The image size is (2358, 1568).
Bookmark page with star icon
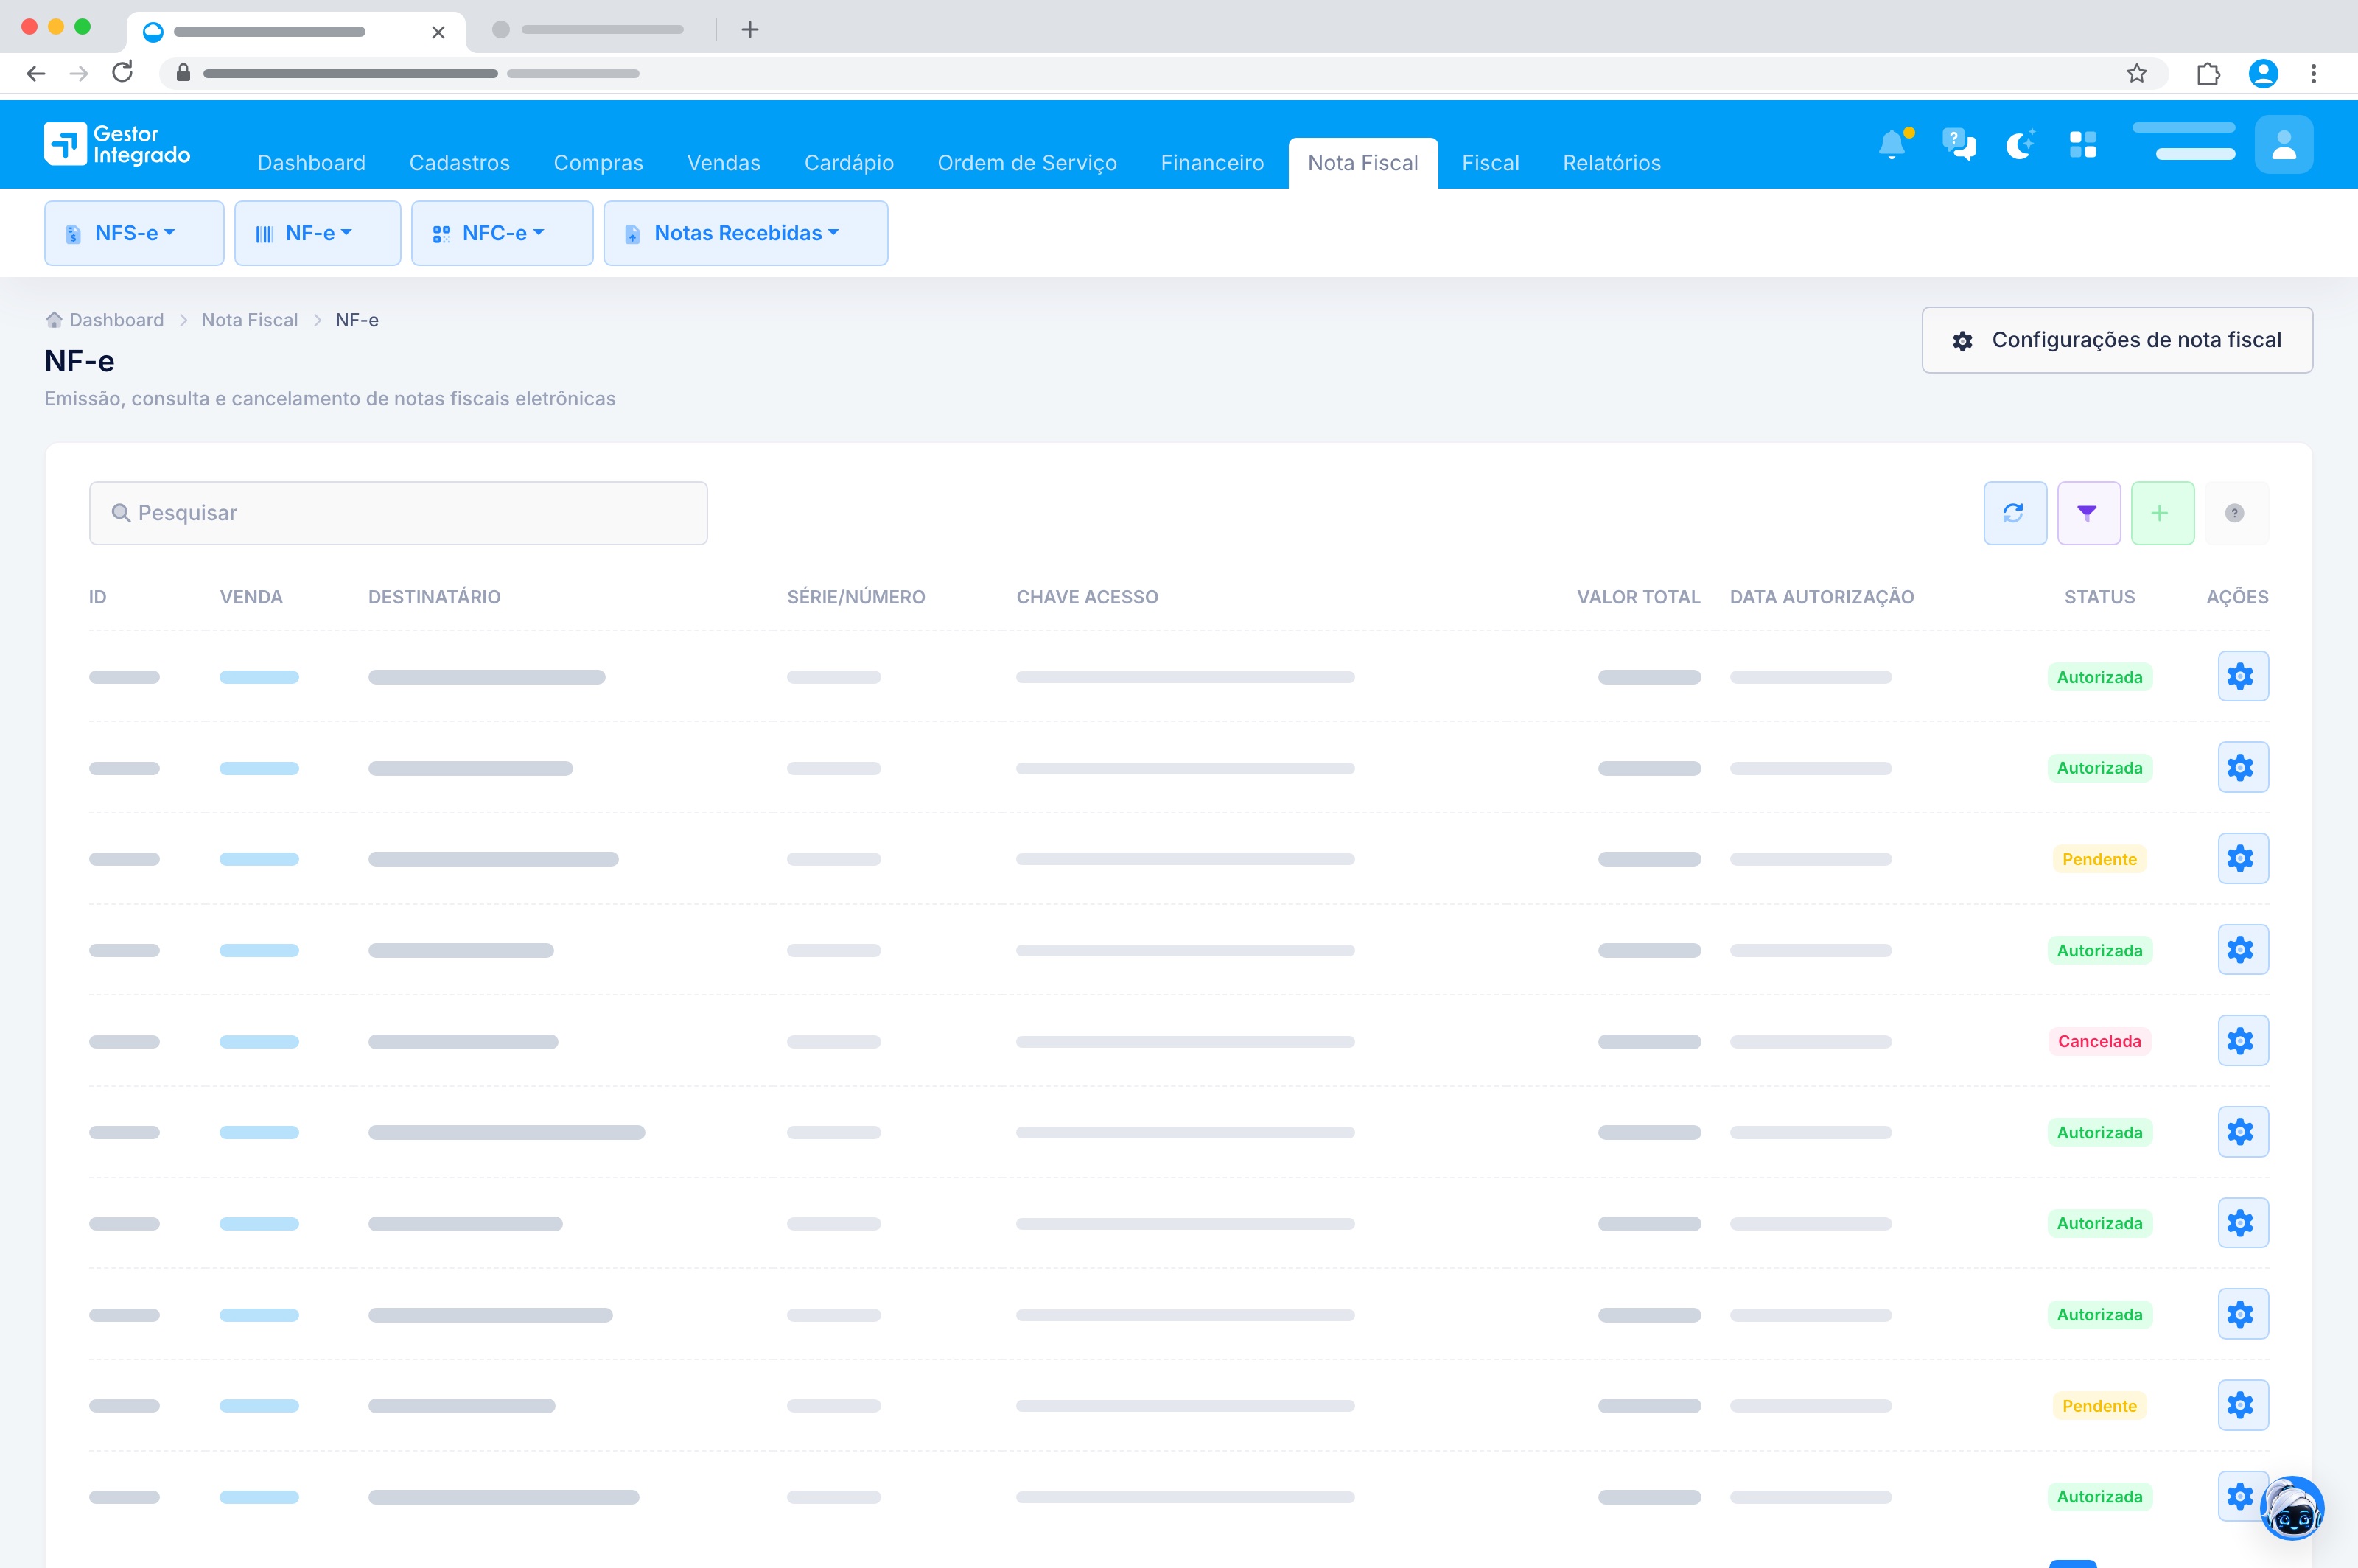click(x=2137, y=73)
